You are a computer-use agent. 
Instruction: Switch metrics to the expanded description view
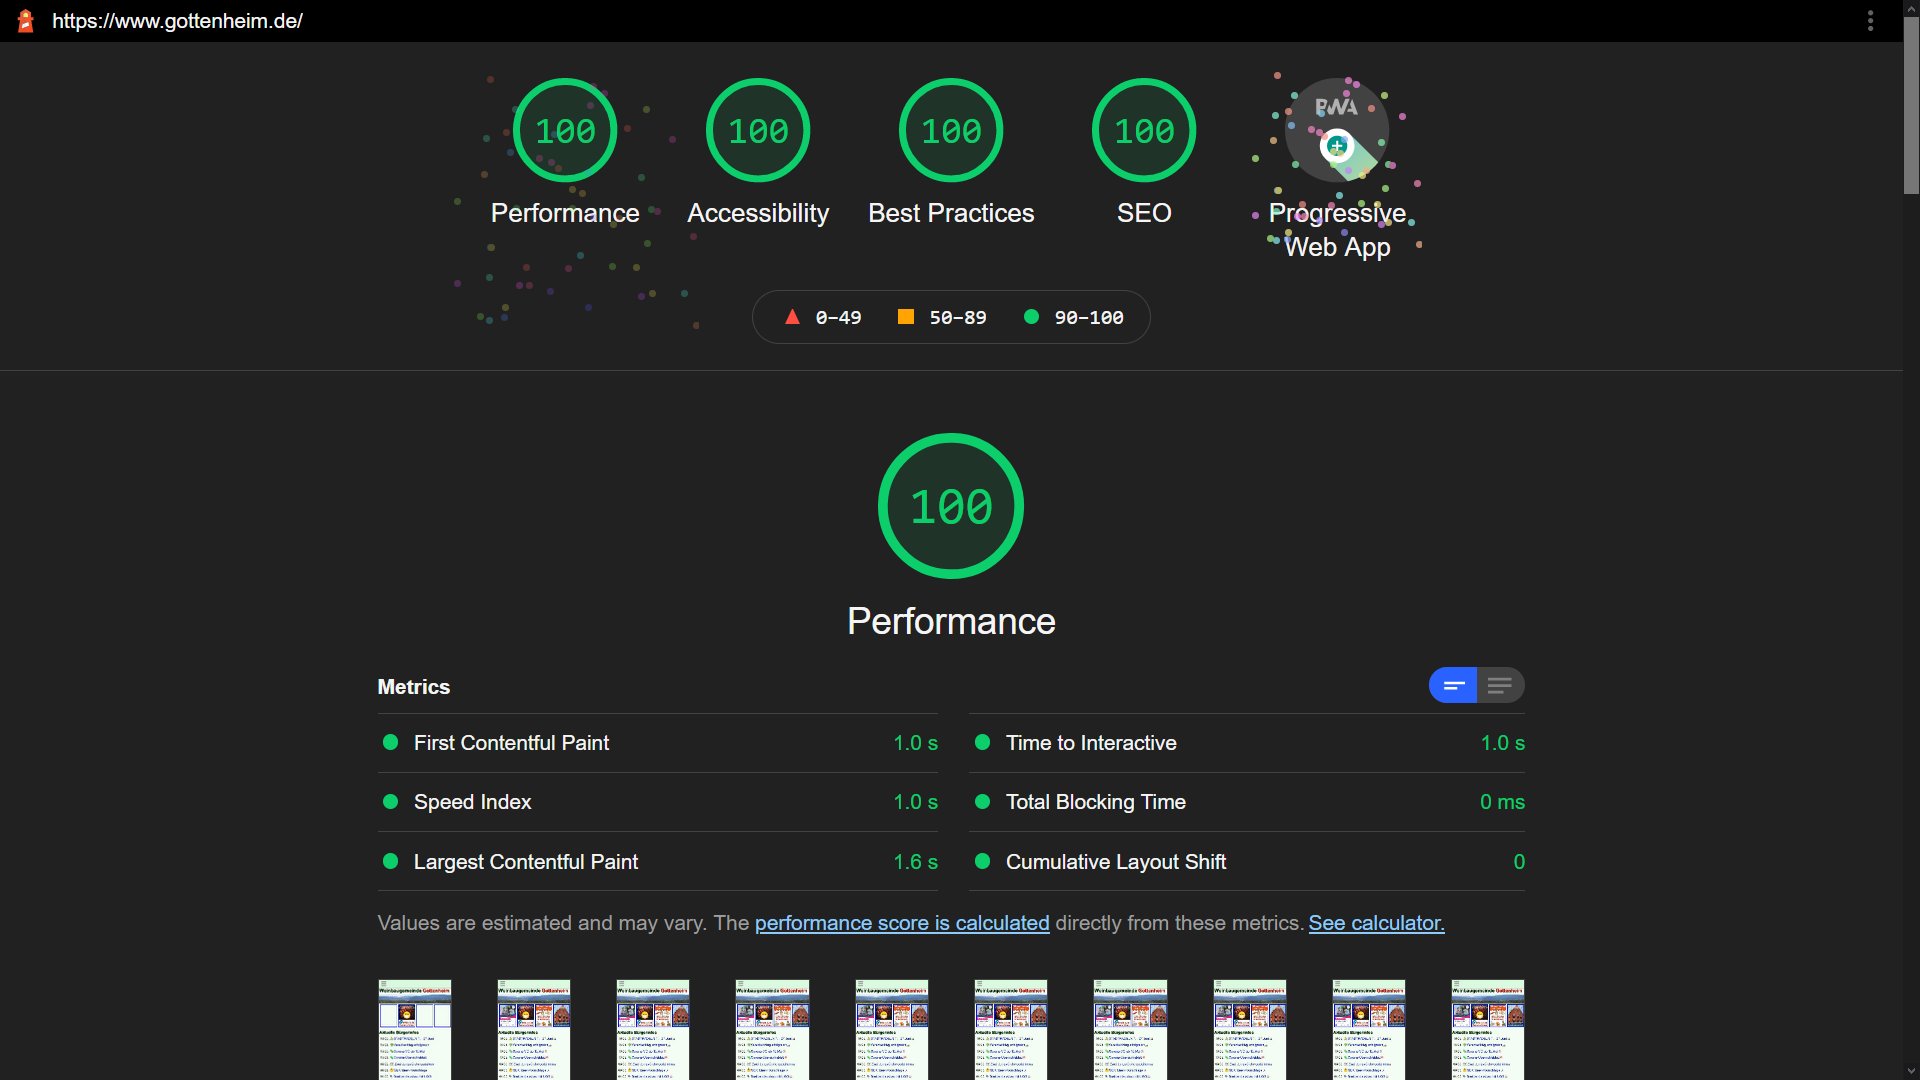(x=1500, y=686)
